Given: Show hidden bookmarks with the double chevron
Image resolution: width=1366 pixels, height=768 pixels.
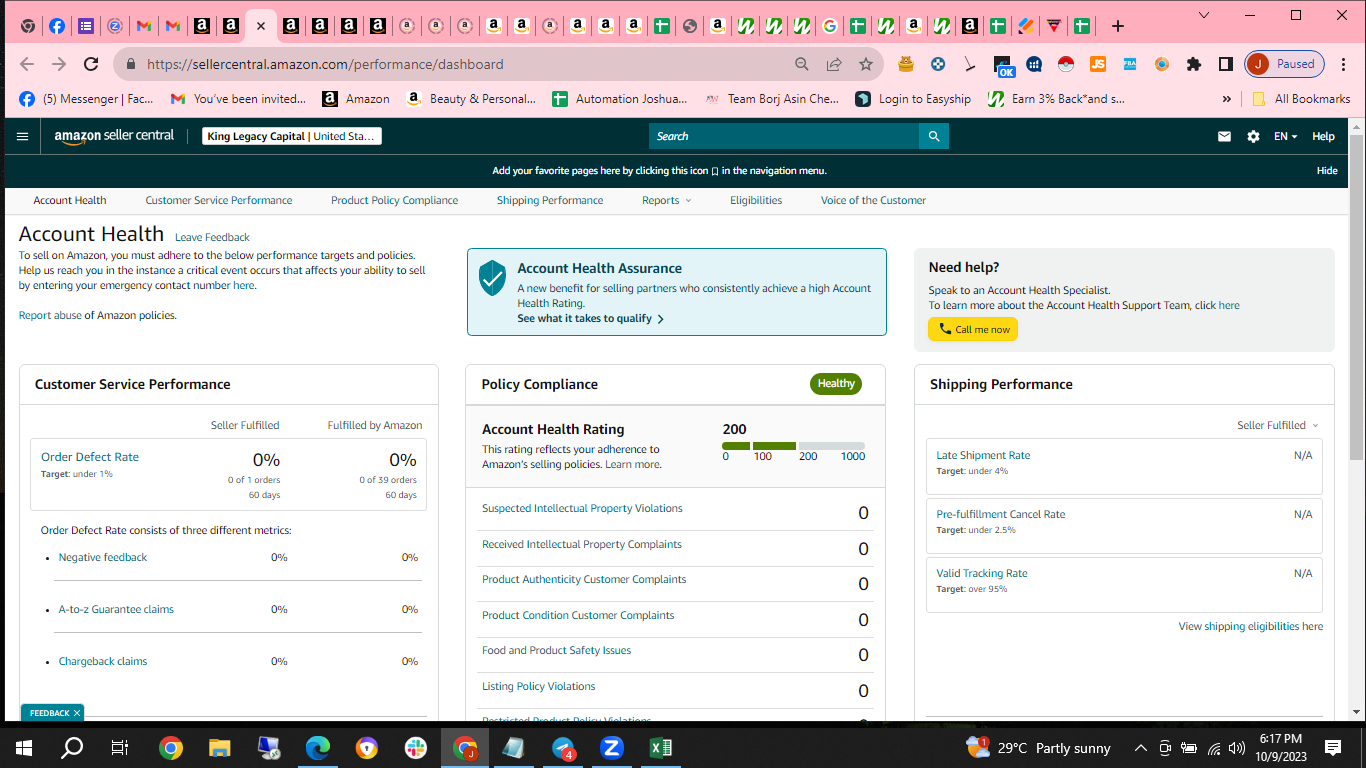Looking at the screenshot, I should (1227, 99).
